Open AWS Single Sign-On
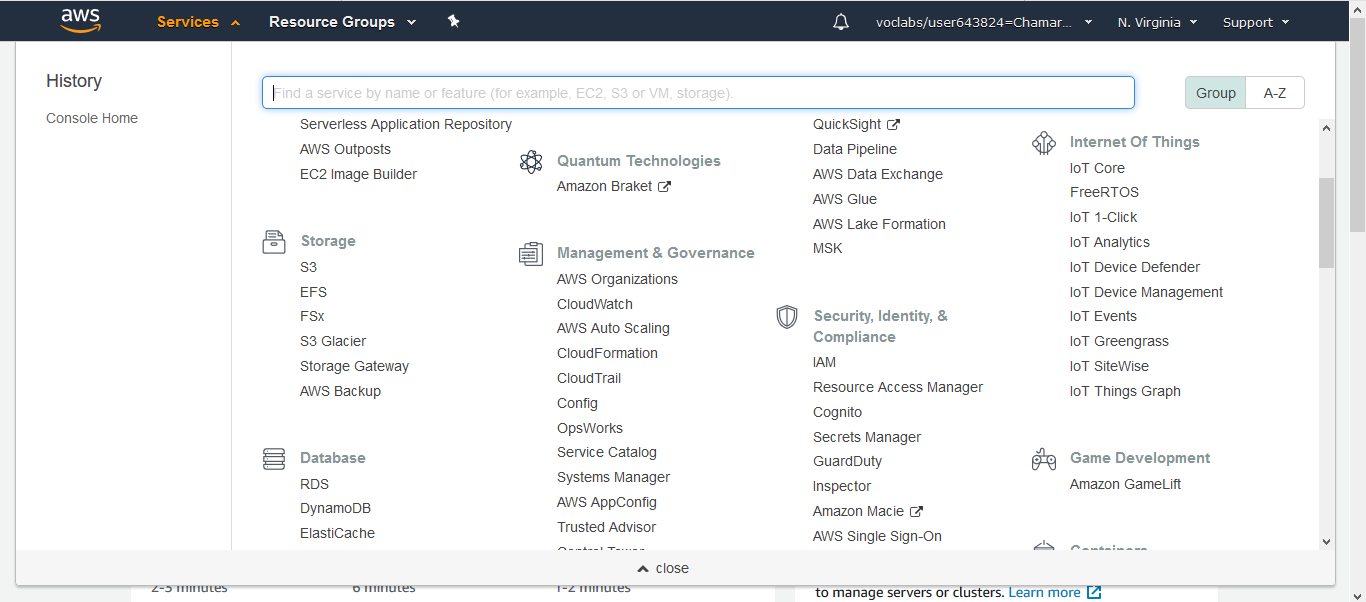Viewport: 1366px width, 602px height. coord(877,536)
